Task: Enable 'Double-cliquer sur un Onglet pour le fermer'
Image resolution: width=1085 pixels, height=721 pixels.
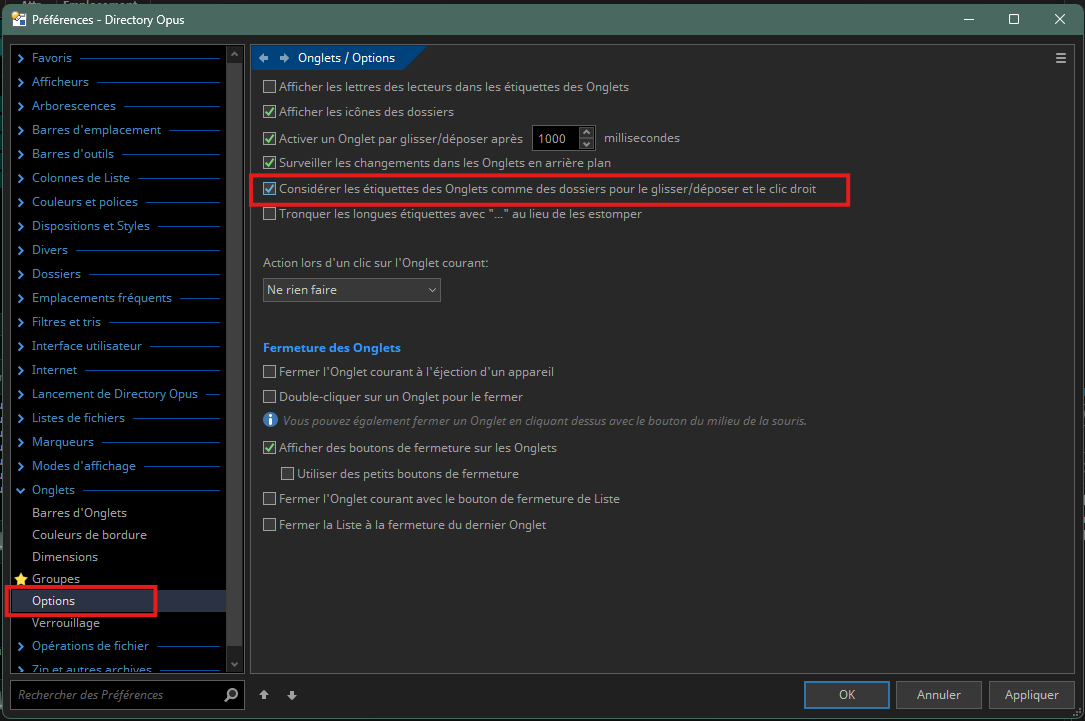Action: (x=270, y=397)
